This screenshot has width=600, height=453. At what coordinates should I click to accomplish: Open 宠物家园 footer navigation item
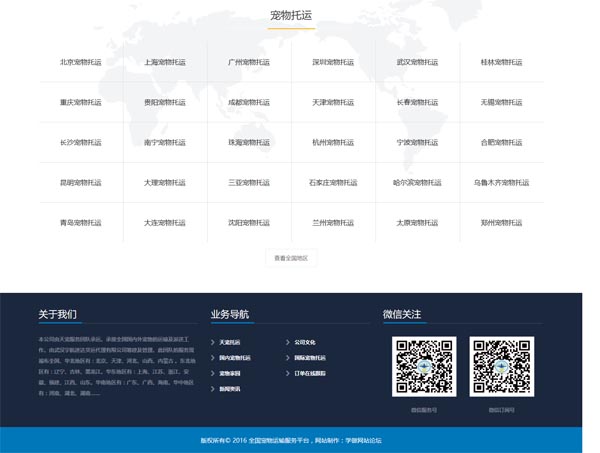(x=230, y=373)
